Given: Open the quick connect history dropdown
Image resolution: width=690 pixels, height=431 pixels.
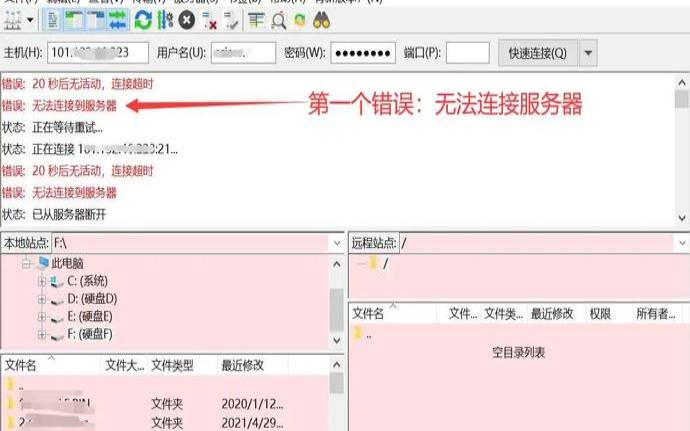Looking at the screenshot, I should click(588, 53).
